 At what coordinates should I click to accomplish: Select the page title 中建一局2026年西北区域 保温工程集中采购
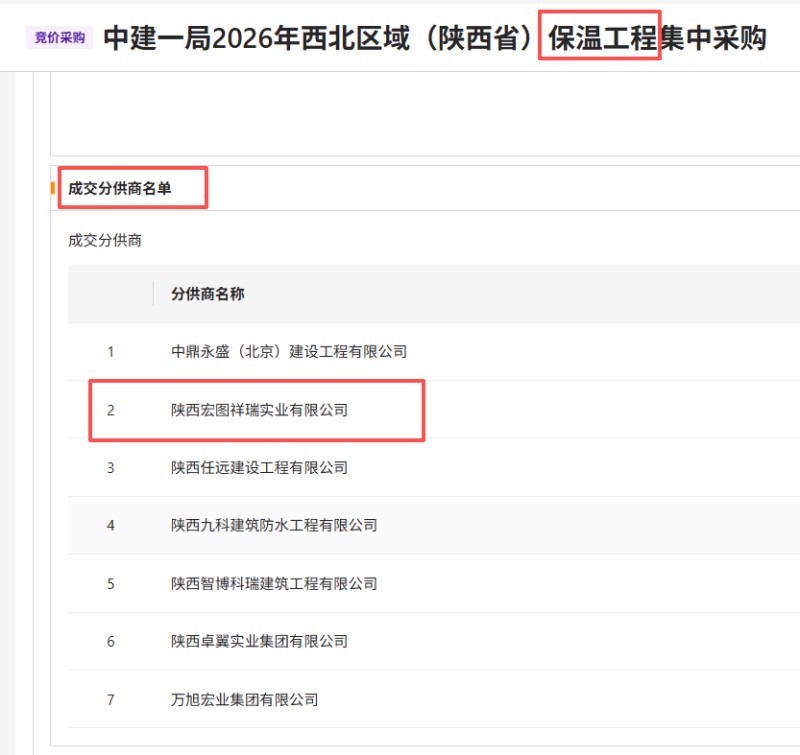(435, 38)
